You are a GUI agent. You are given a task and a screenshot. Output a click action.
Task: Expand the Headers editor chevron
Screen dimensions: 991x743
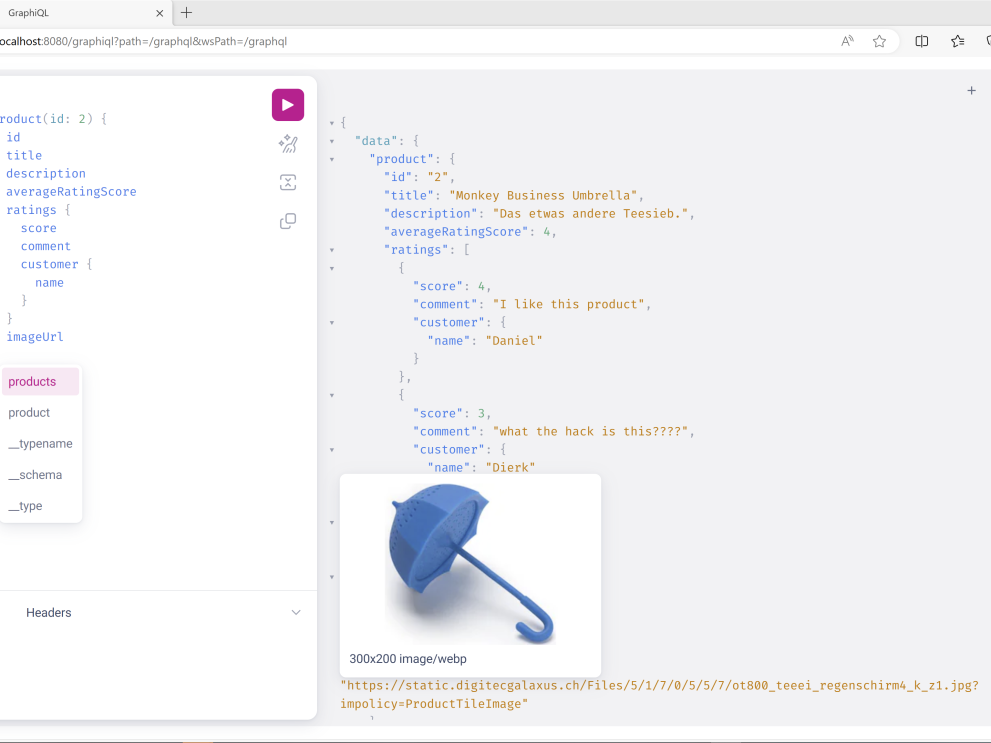(296, 612)
